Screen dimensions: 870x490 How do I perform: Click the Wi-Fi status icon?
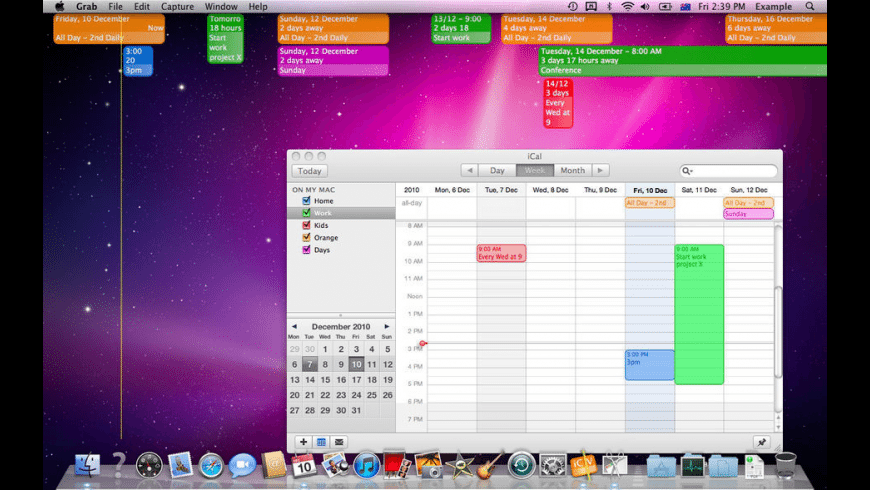click(x=627, y=7)
